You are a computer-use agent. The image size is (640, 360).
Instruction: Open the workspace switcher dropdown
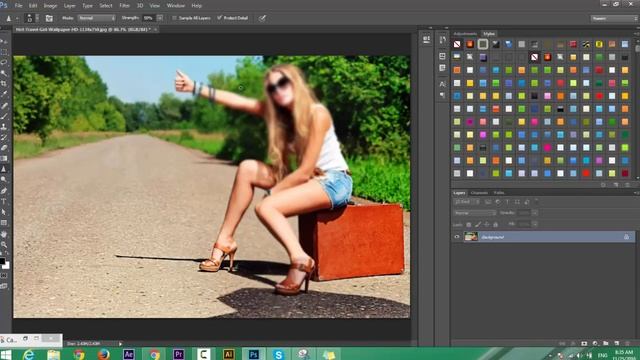pyautogui.click(x=613, y=18)
